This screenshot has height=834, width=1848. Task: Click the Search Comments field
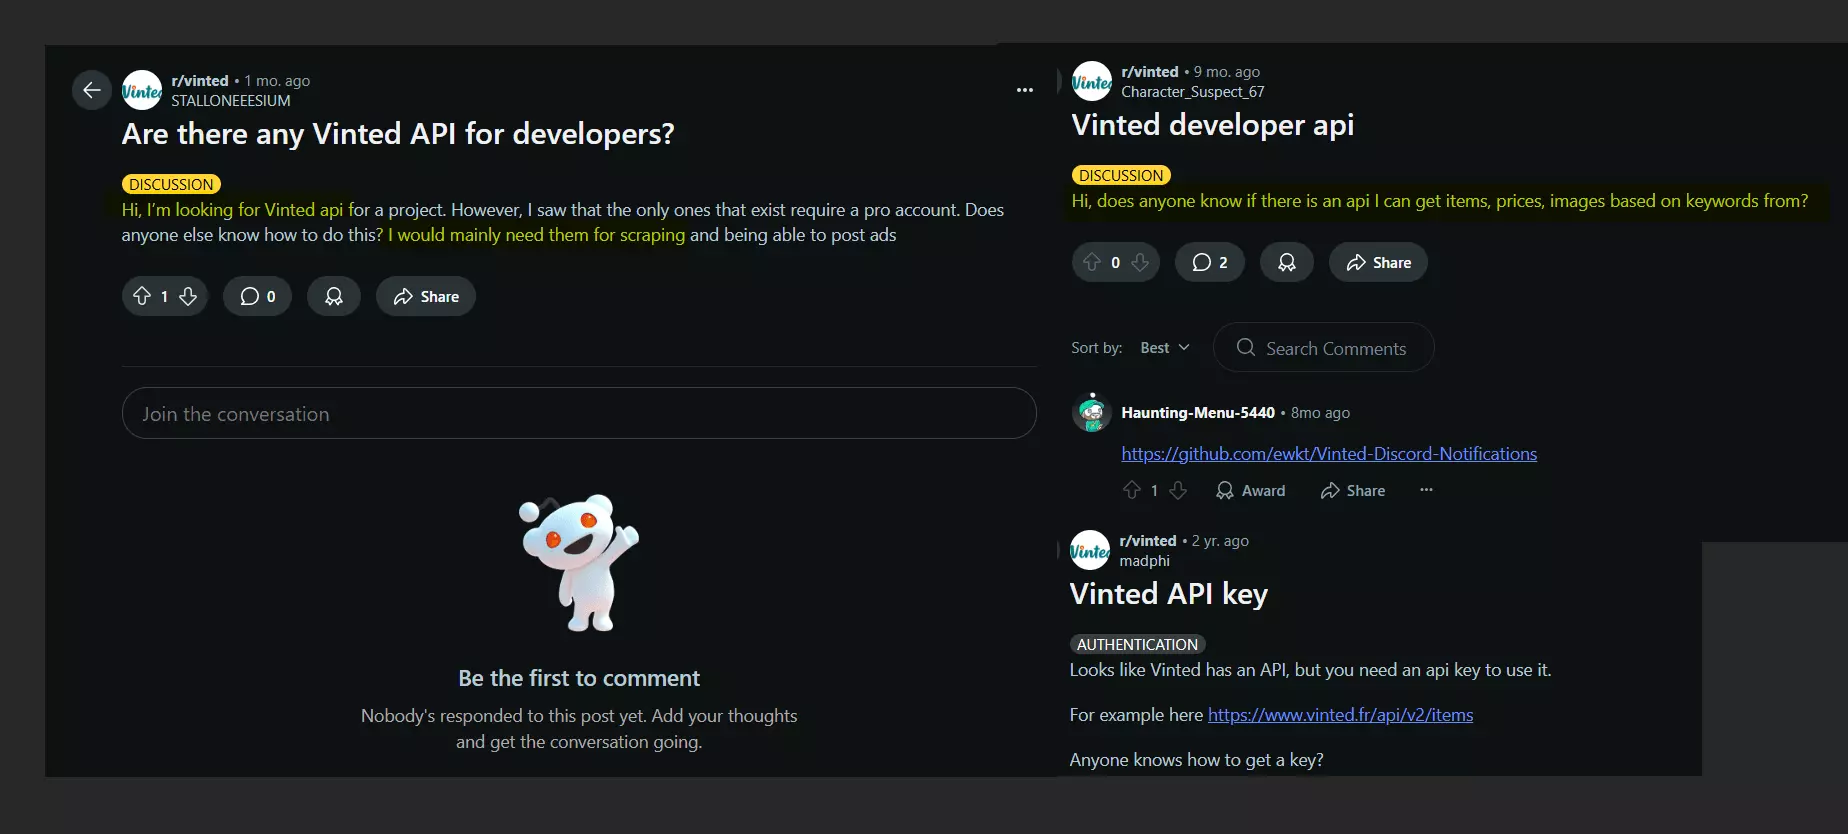coord(1324,347)
